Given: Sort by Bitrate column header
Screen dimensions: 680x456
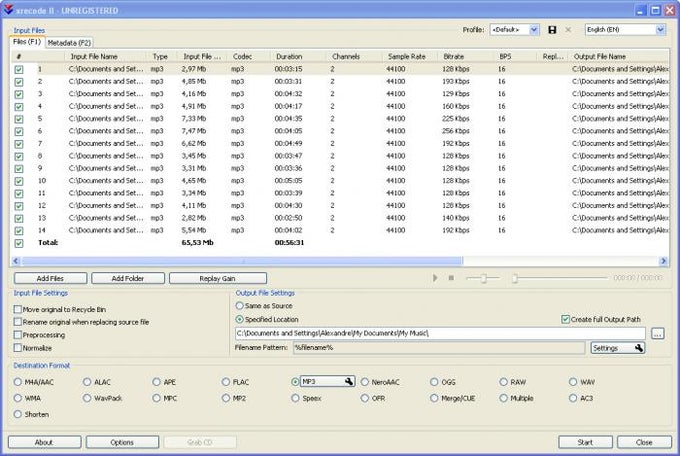Looking at the screenshot, I should (467, 56).
